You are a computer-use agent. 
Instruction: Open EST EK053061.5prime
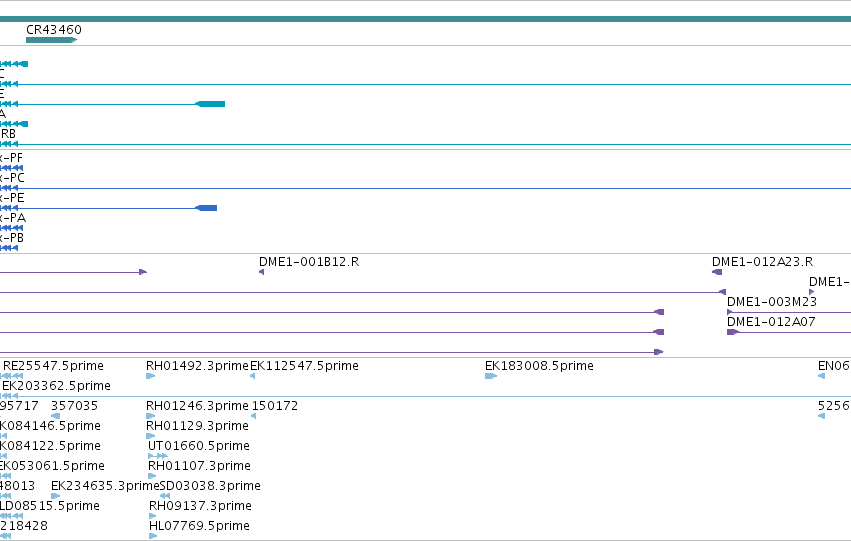52,466
